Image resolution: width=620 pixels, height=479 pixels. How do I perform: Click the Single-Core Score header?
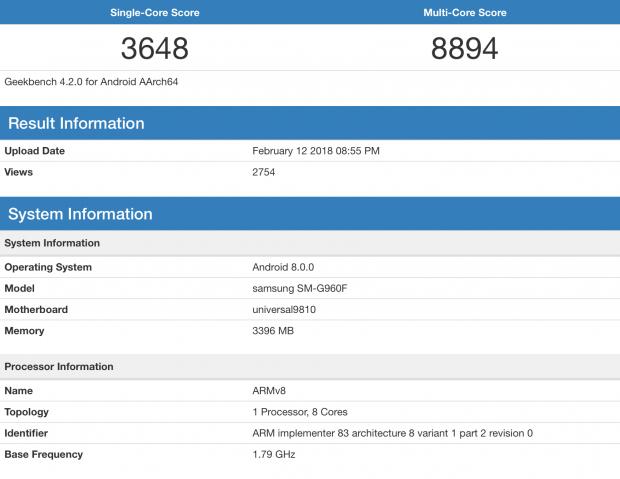154,13
